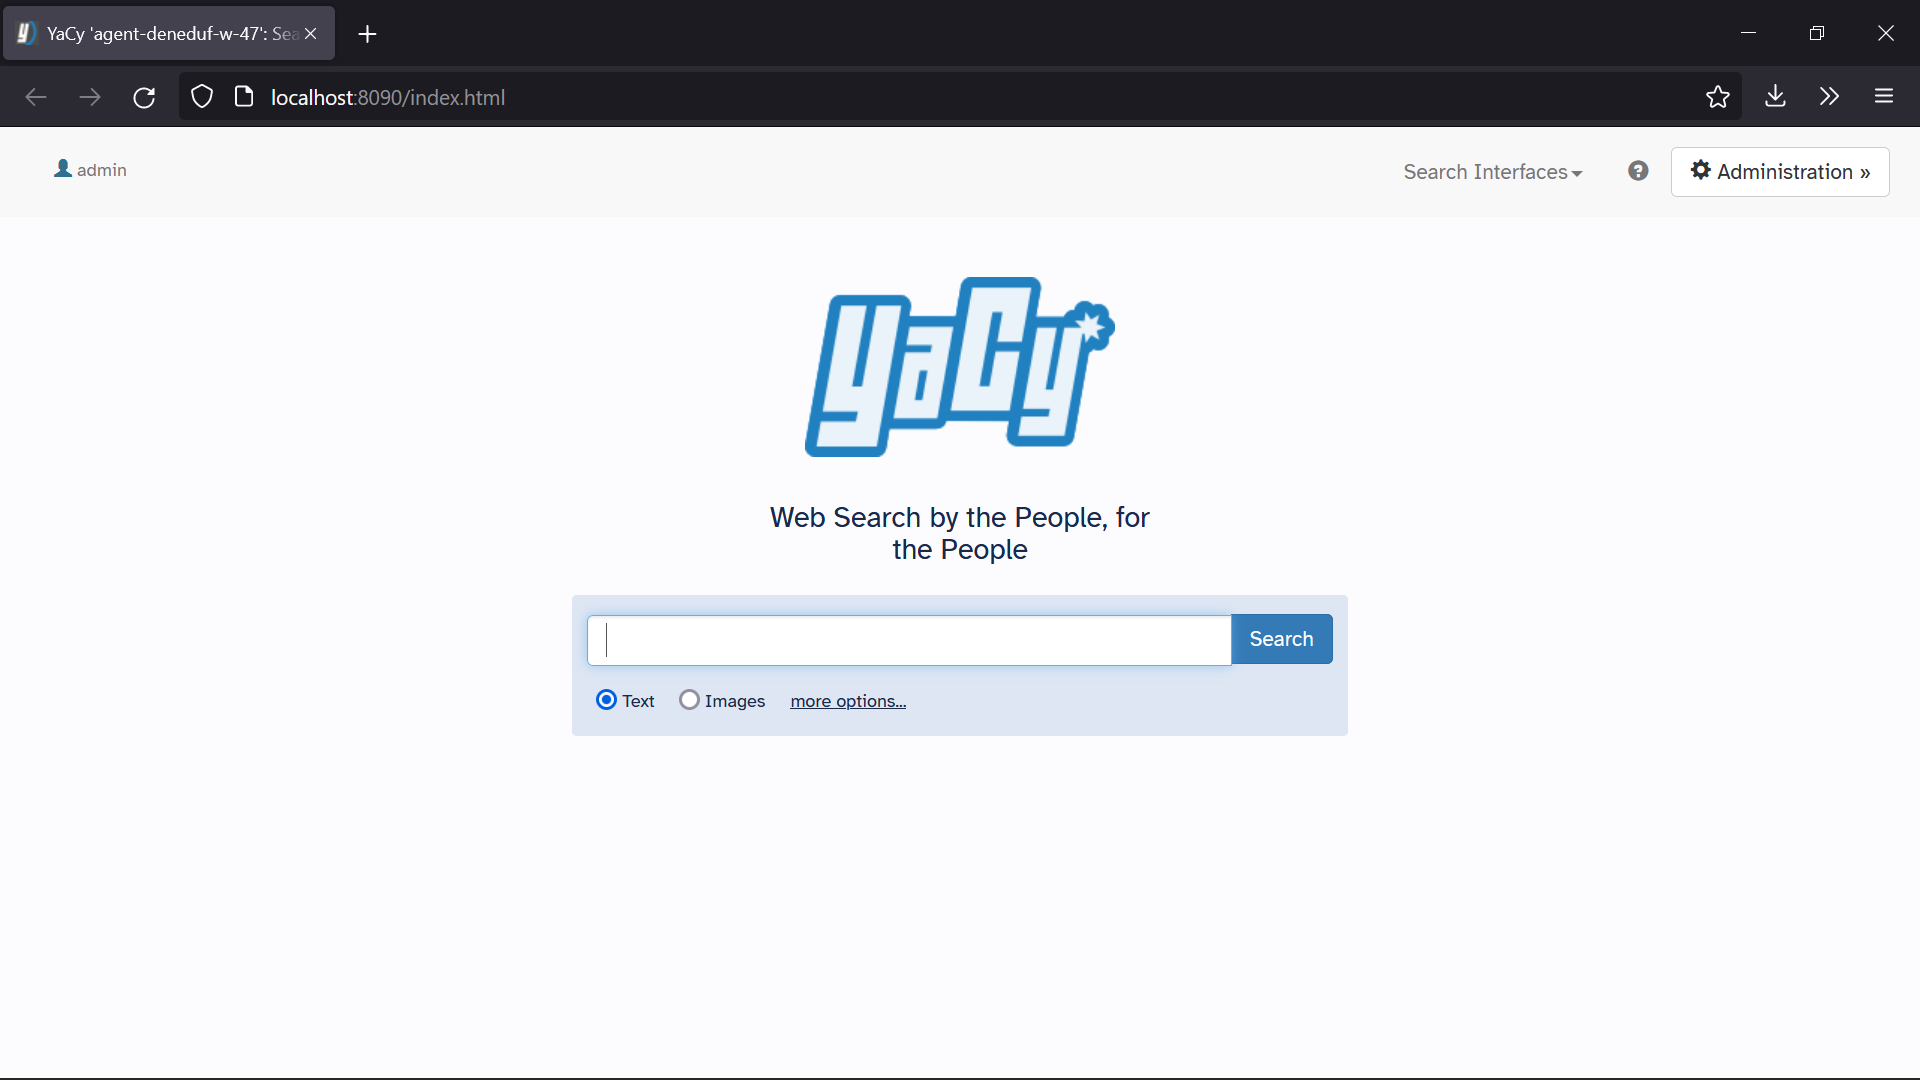
Task: Open tracking protection shield icon
Action: [202, 97]
